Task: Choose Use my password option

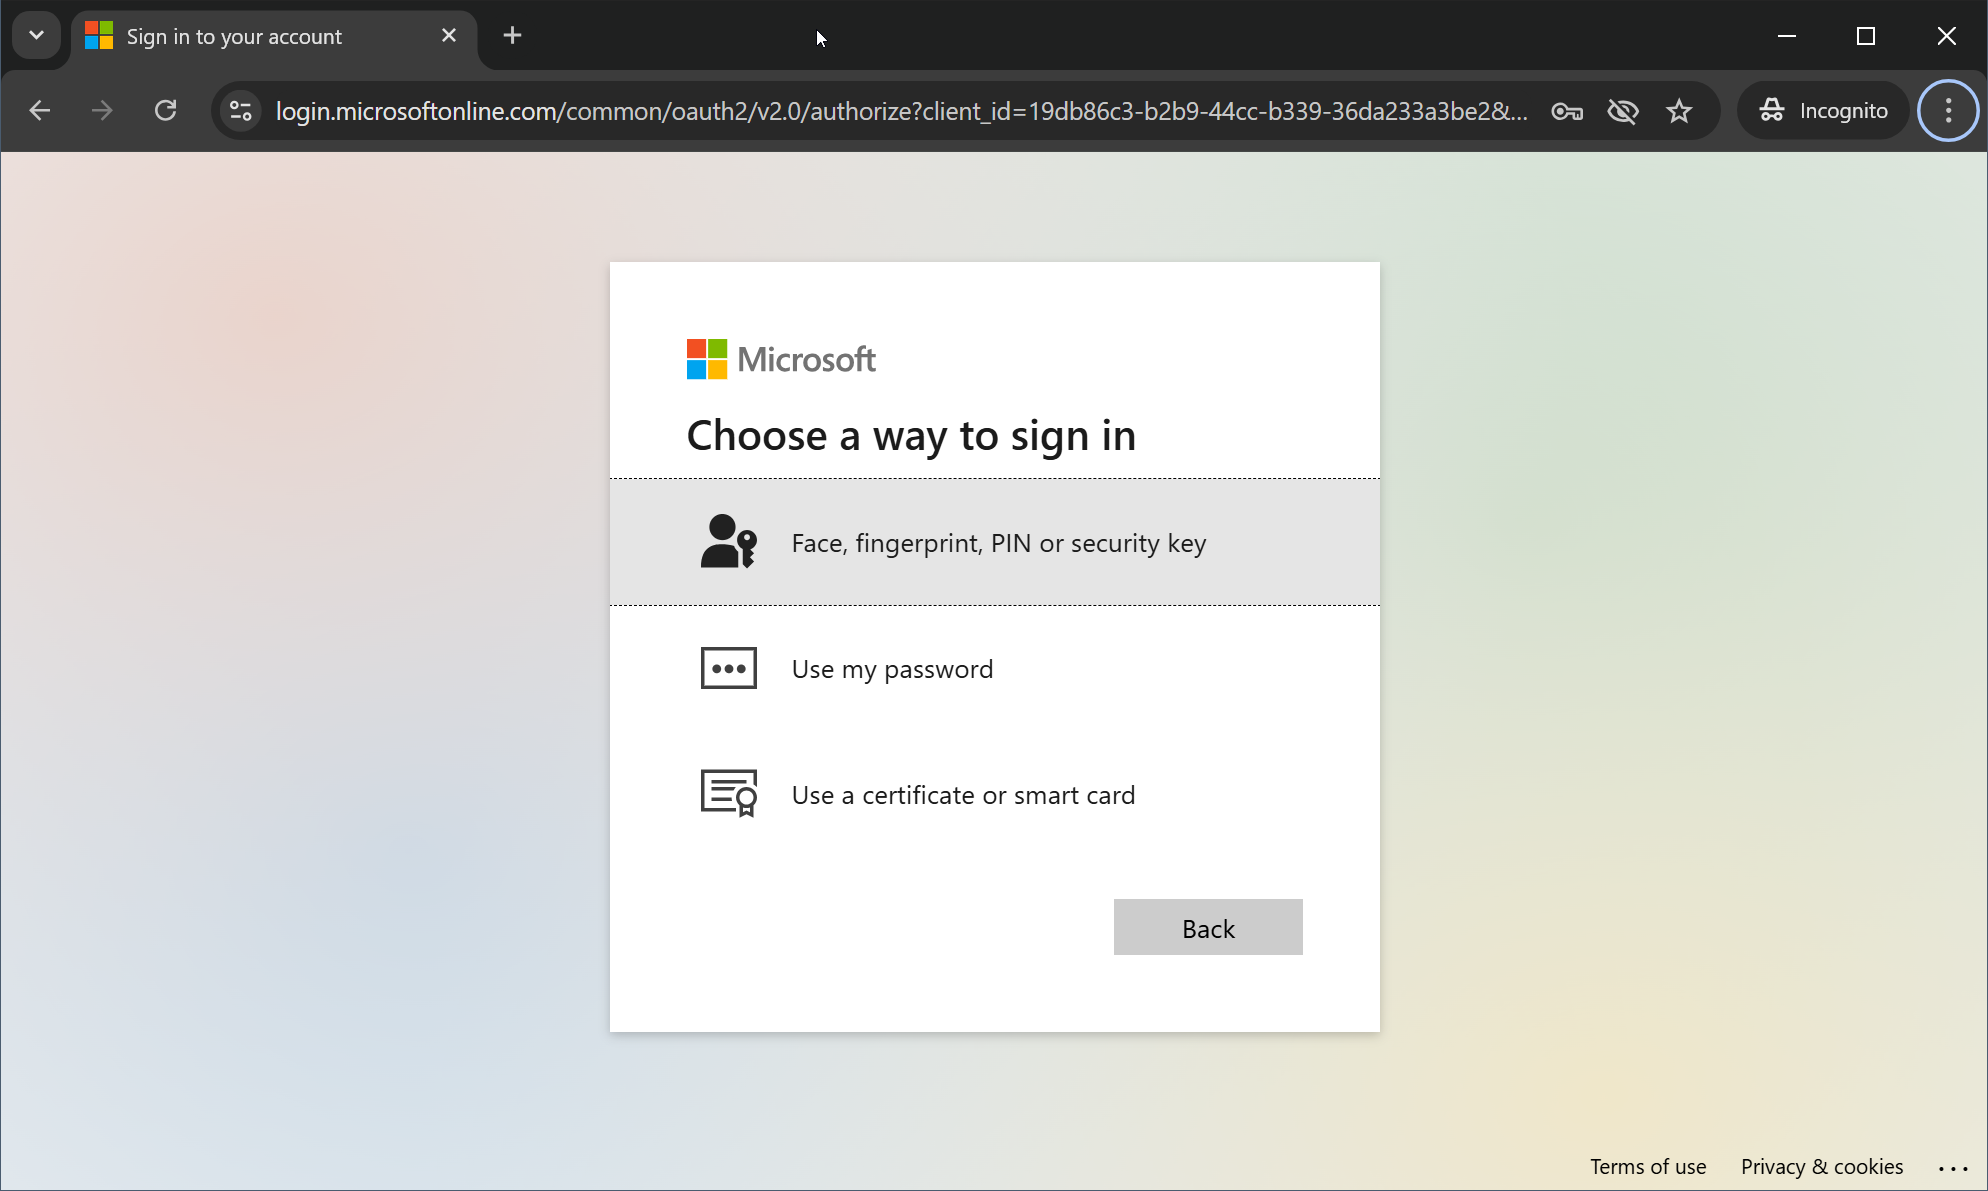Action: coord(892,669)
